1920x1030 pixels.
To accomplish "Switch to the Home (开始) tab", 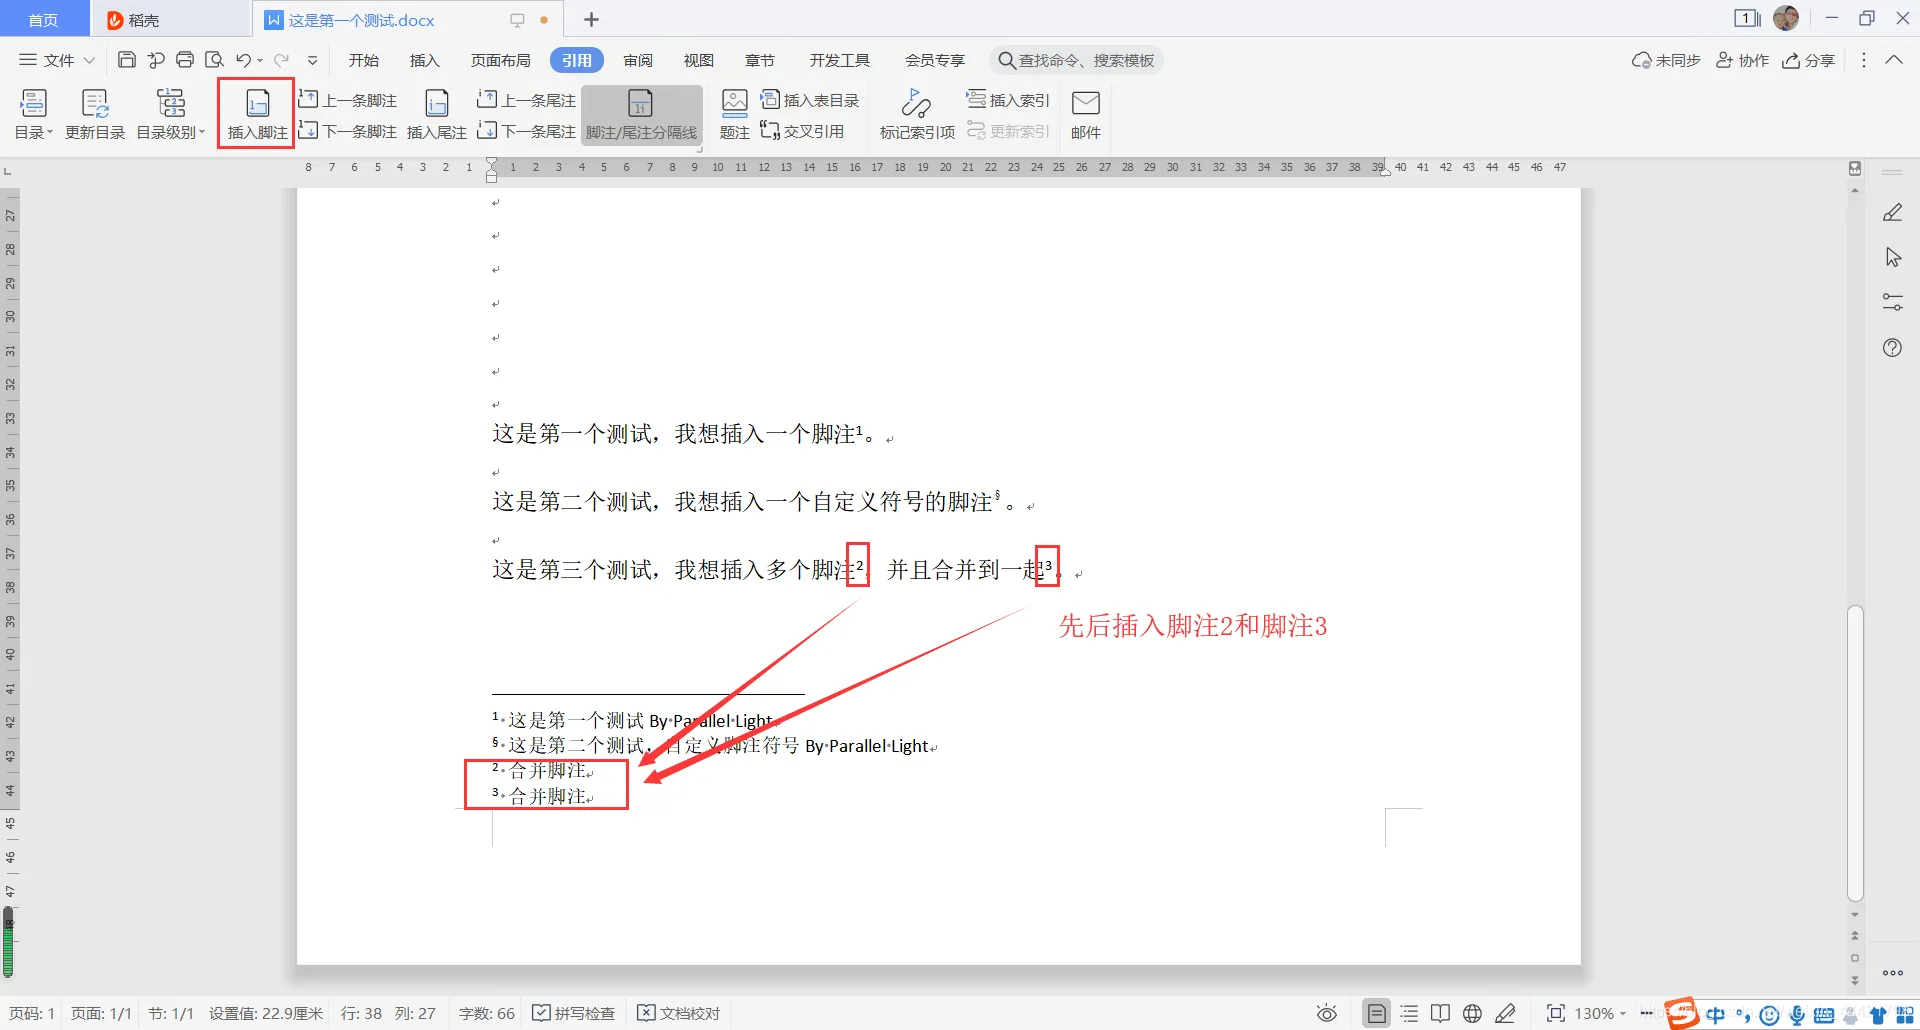I will click(364, 60).
